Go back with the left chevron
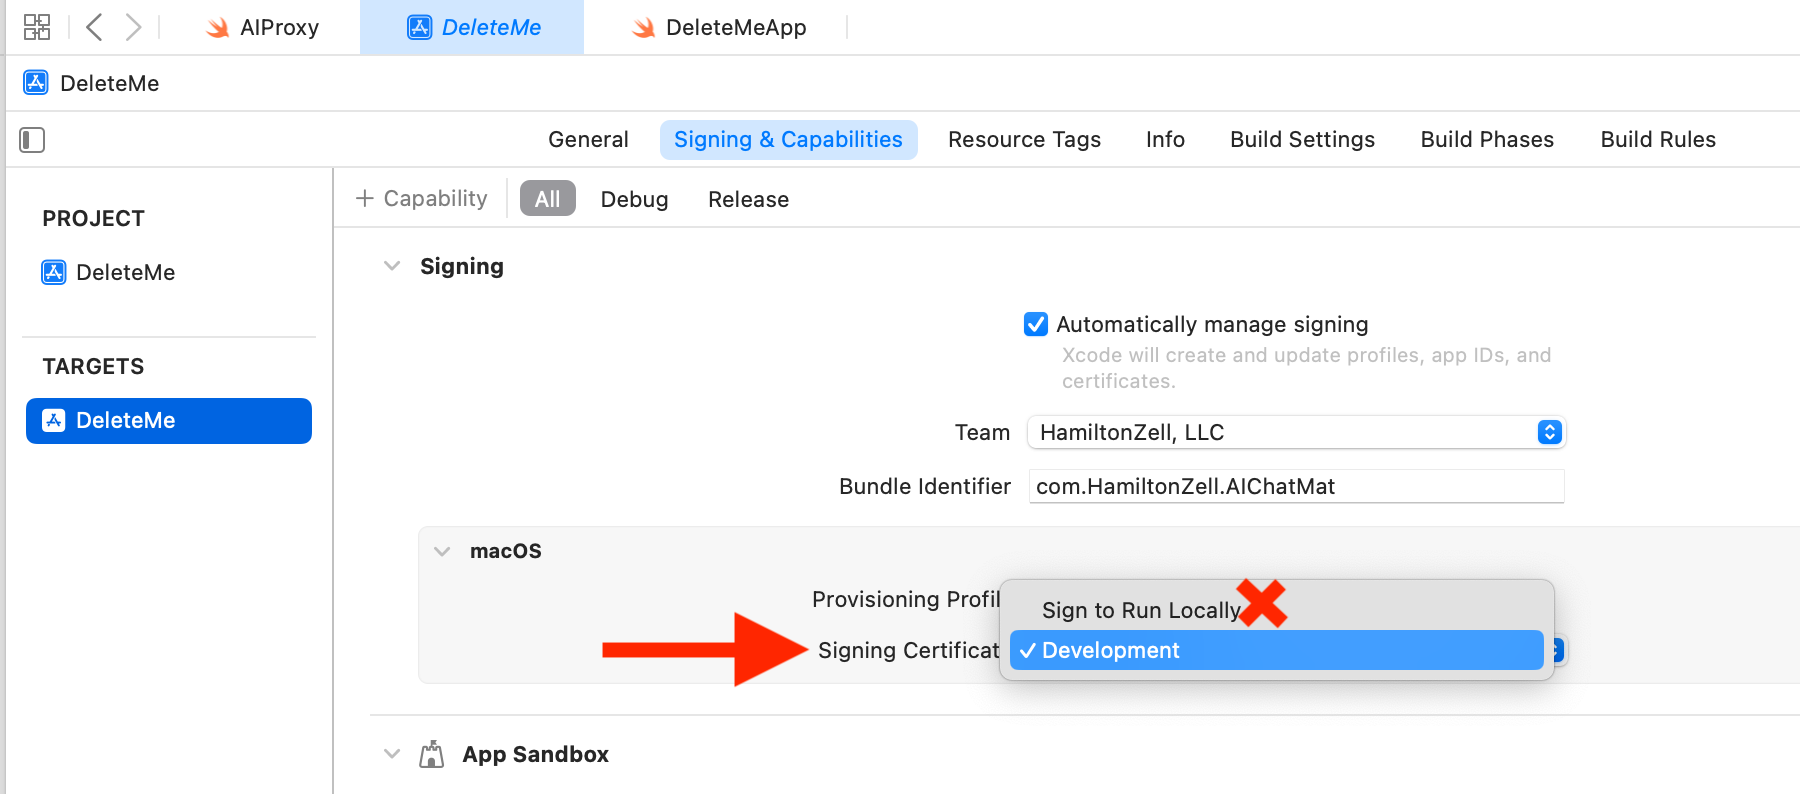The image size is (1800, 794). point(94,27)
